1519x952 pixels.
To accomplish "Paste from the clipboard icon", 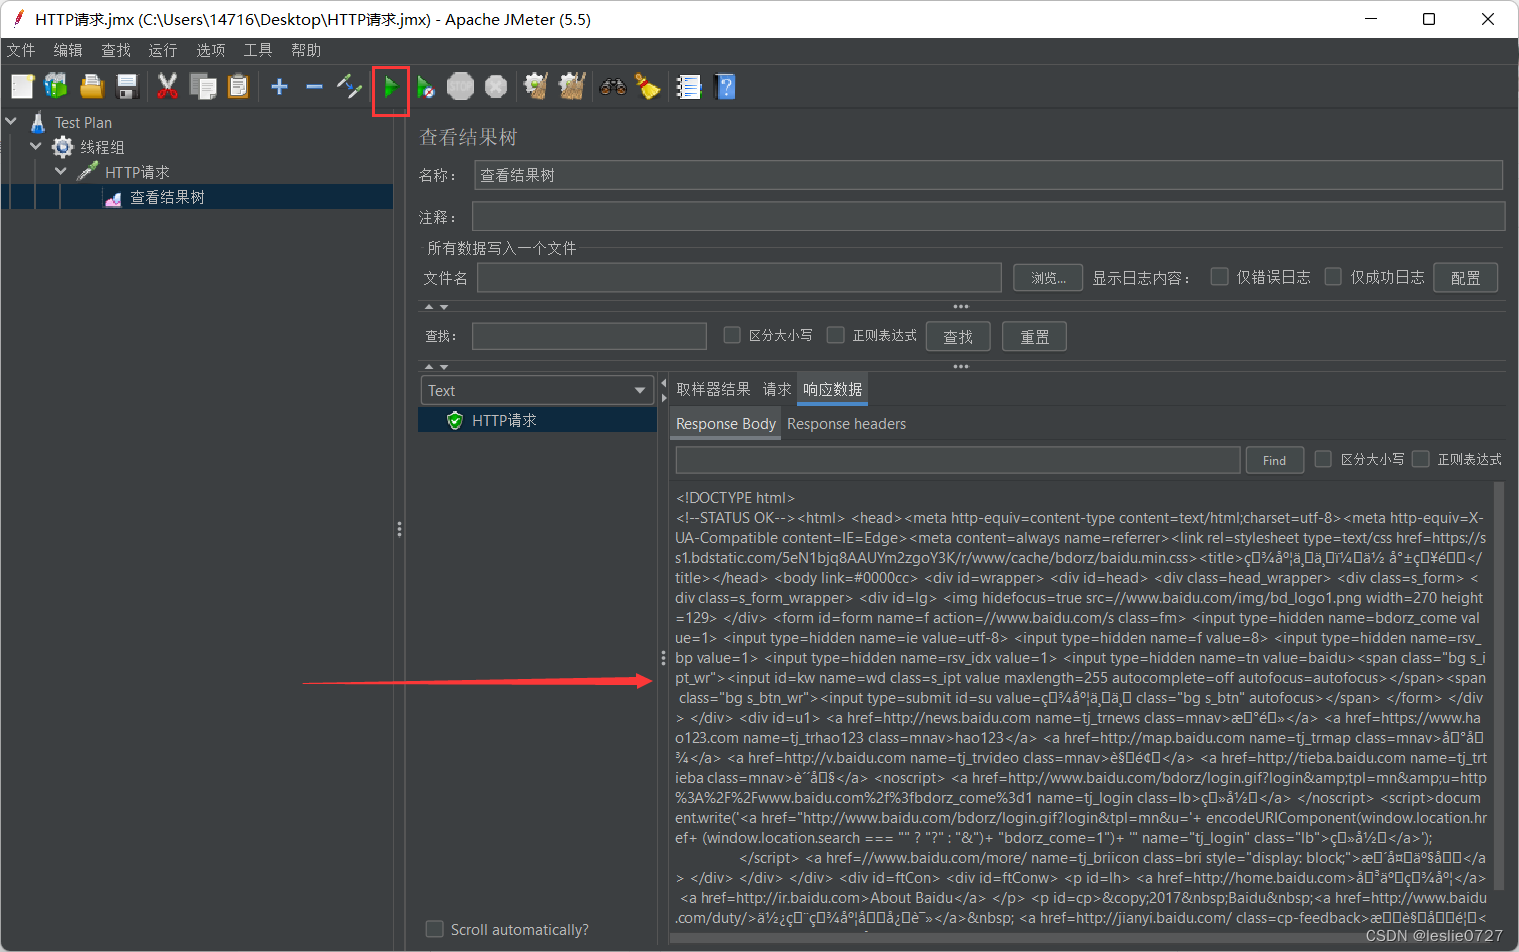I will [238, 87].
